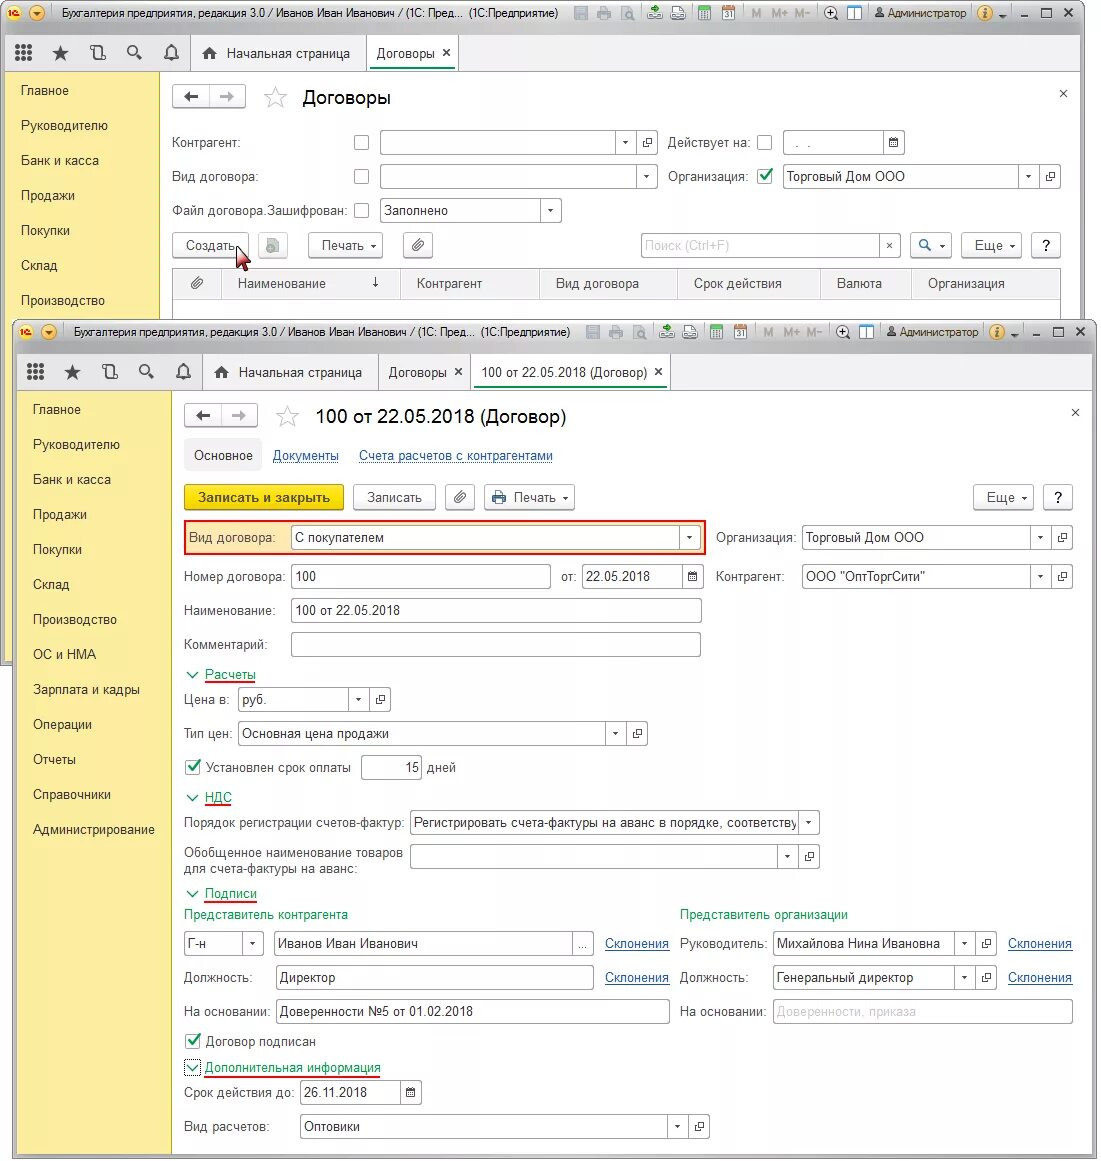The width and height of the screenshot is (1101, 1161).
Task: Open Г-н title dropdown
Action: [252, 943]
